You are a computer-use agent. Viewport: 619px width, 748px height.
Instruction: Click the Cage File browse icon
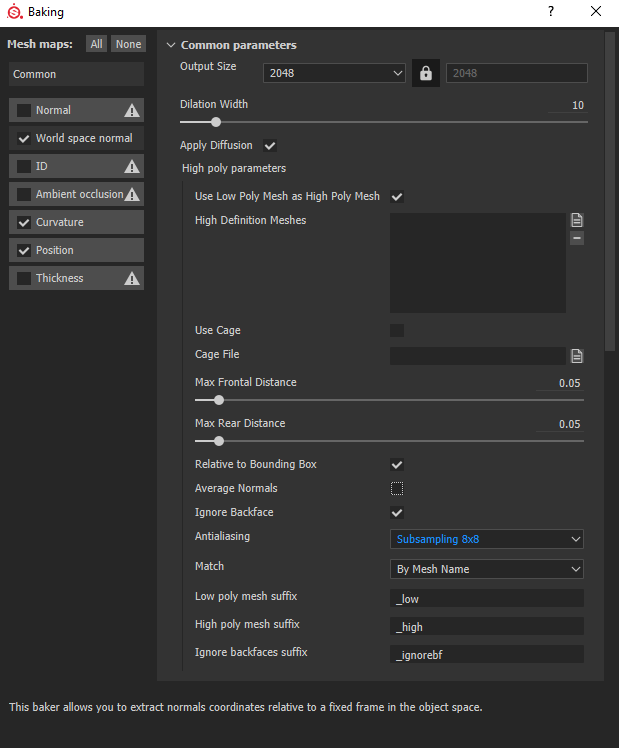[577, 355]
